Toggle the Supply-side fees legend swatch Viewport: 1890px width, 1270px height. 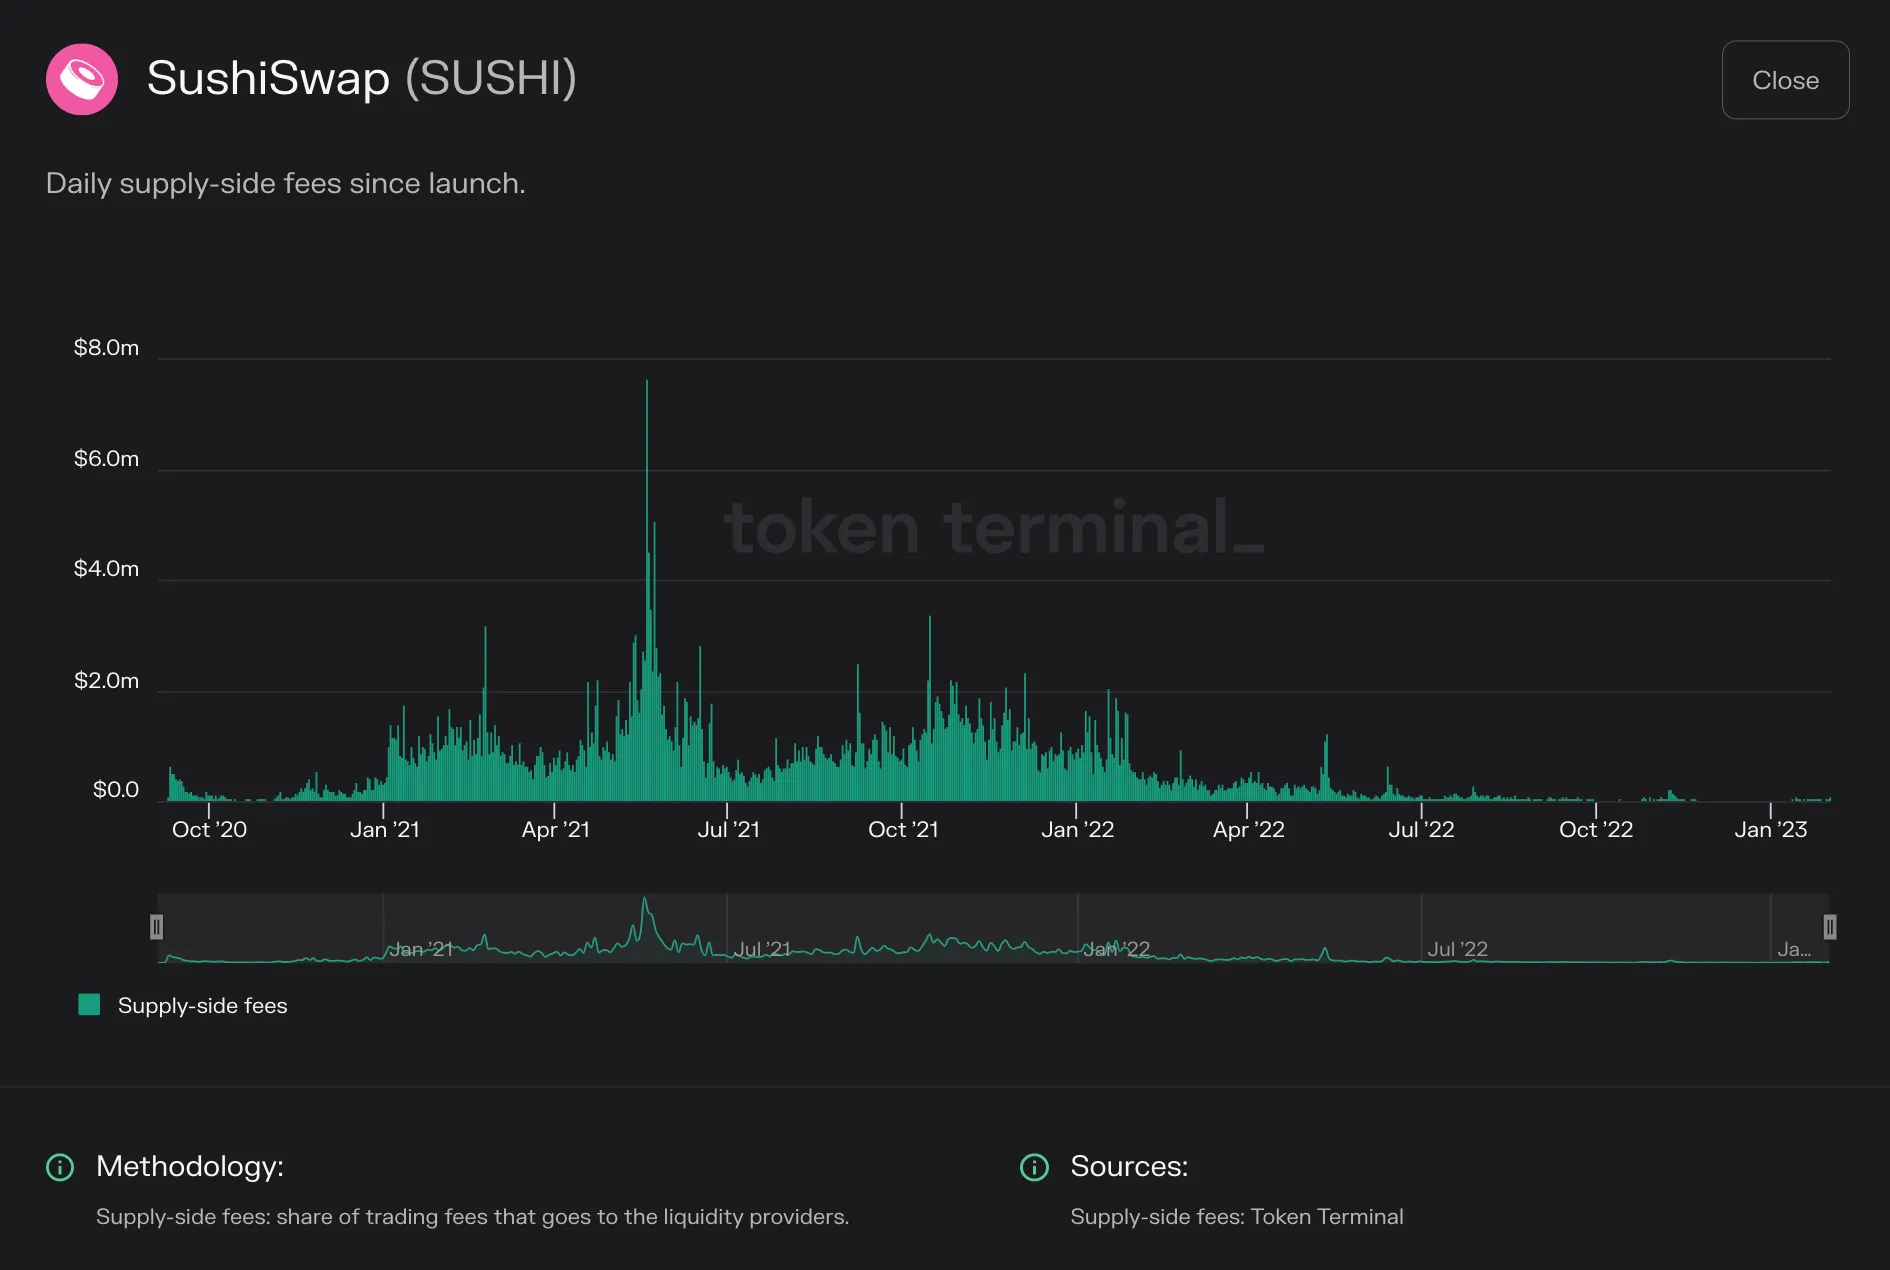tap(89, 1005)
